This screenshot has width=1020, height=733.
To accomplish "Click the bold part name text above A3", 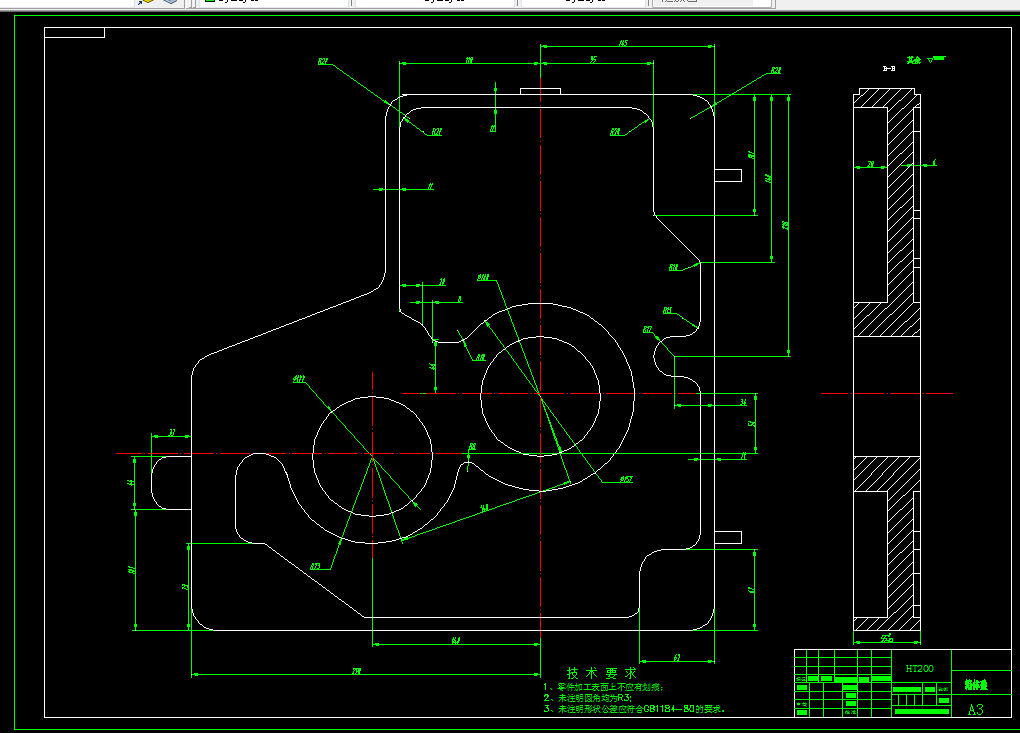I will pyautogui.click(x=976, y=685).
